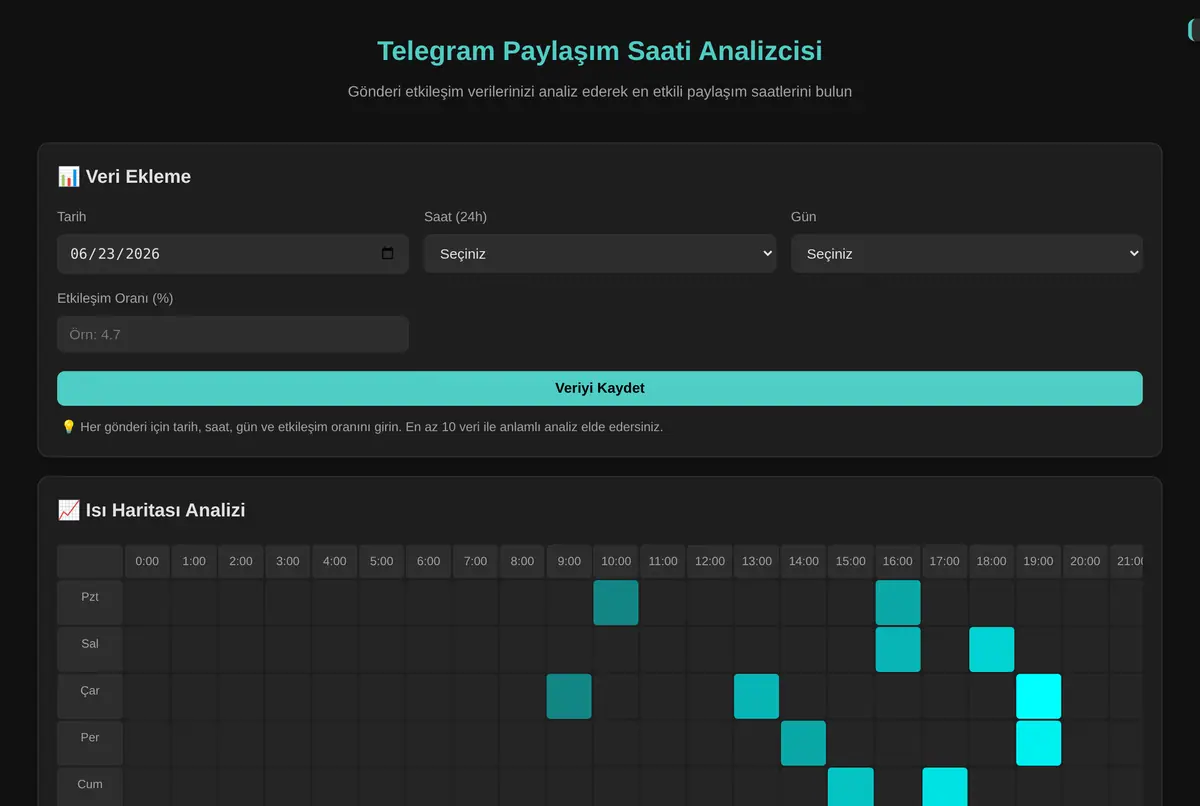Click the Çar 19:00 heatmap cell
Screen dimensions: 1200x806
click(x=1039, y=697)
